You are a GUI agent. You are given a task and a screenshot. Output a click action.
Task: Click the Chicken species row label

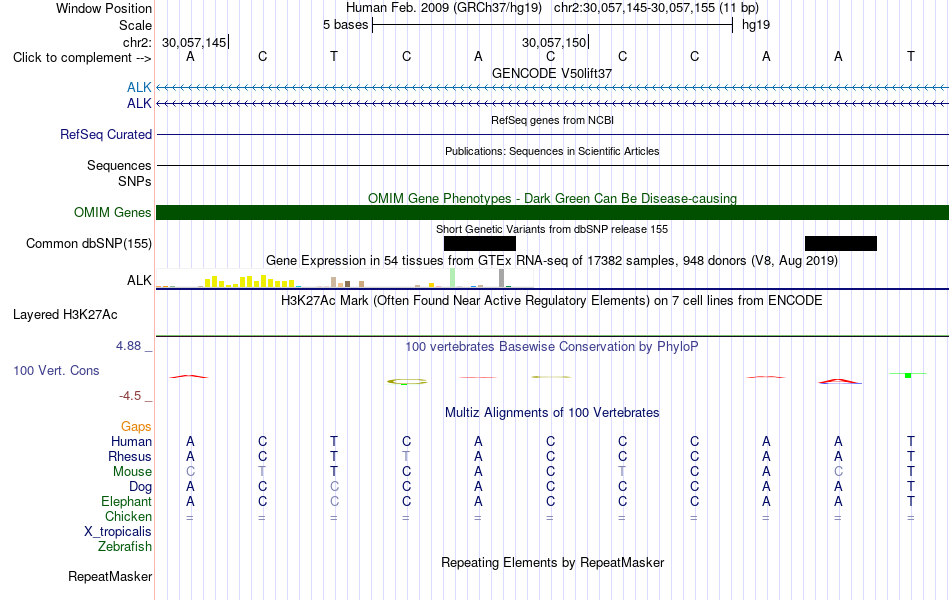(x=128, y=516)
